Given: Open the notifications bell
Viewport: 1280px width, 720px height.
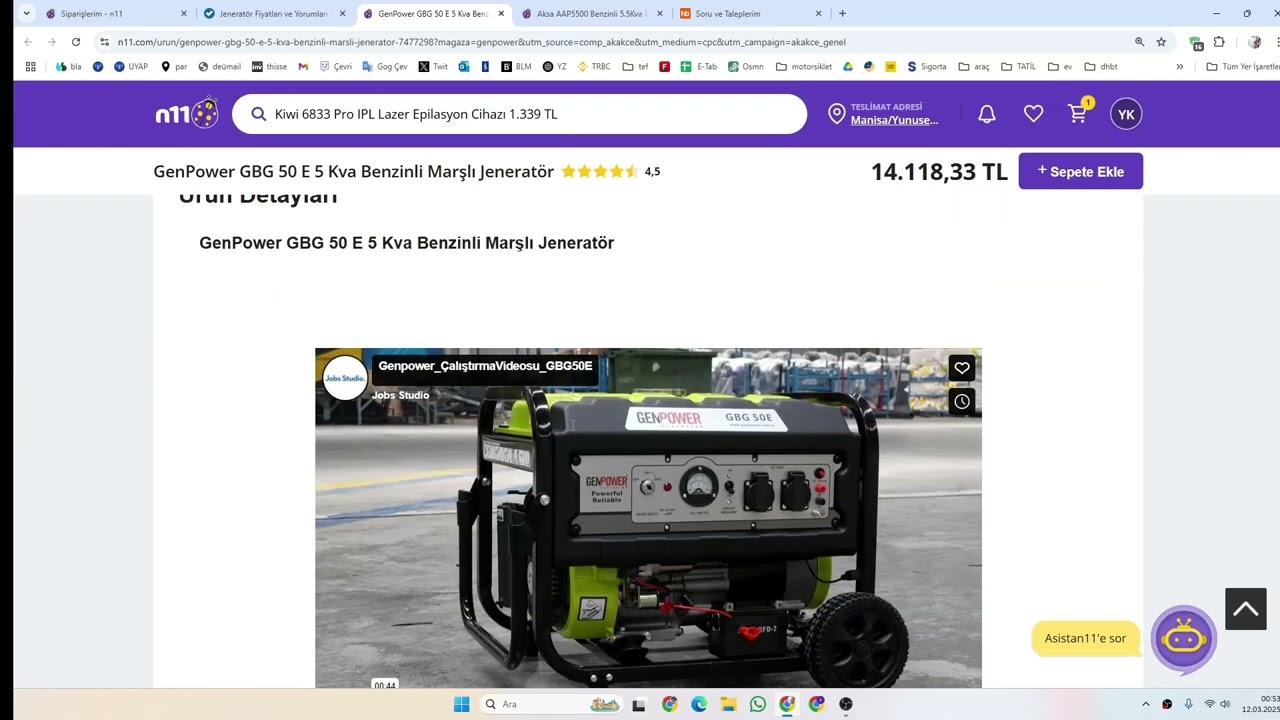Looking at the screenshot, I should click(x=987, y=114).
